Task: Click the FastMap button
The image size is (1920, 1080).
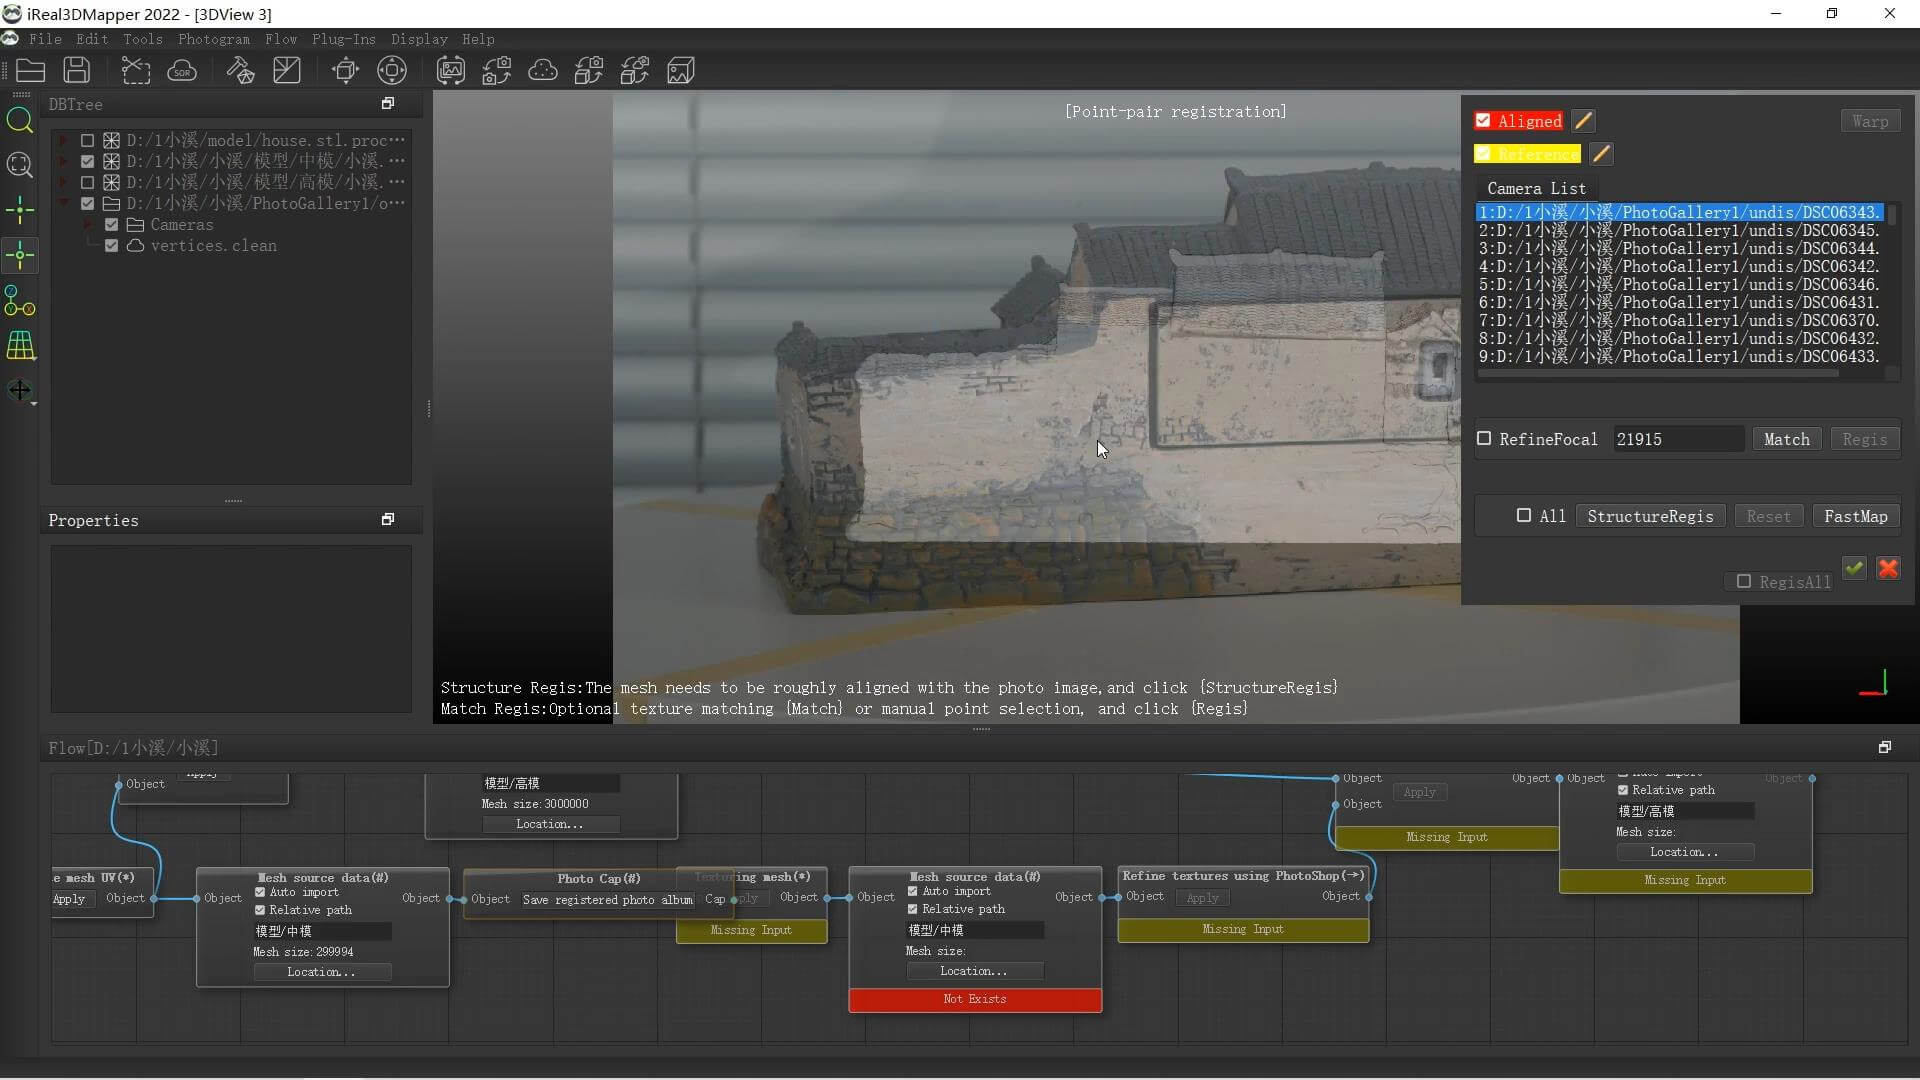Action: [x=1855, y=516]
